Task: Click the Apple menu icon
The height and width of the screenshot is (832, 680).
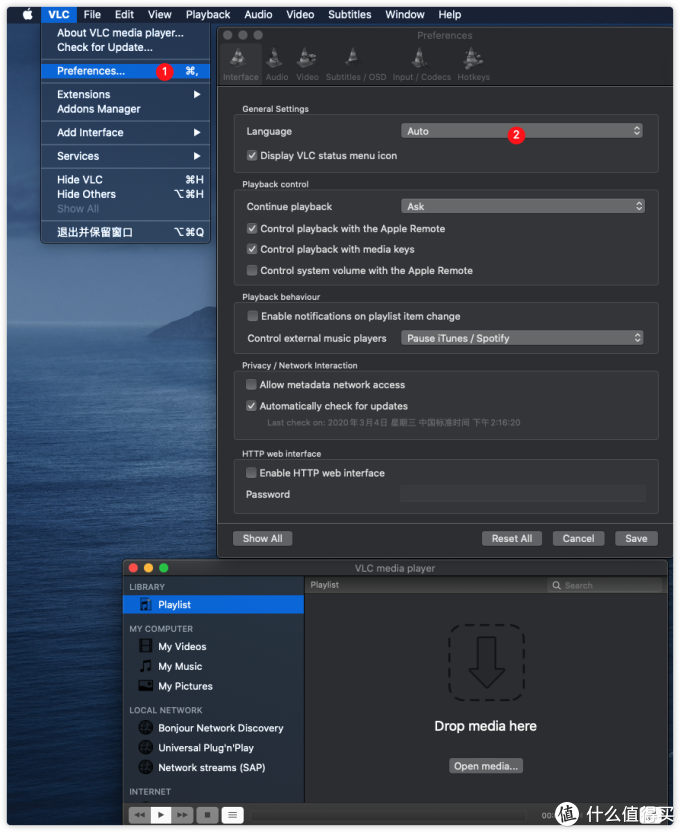Action: [x=27, y=14]
